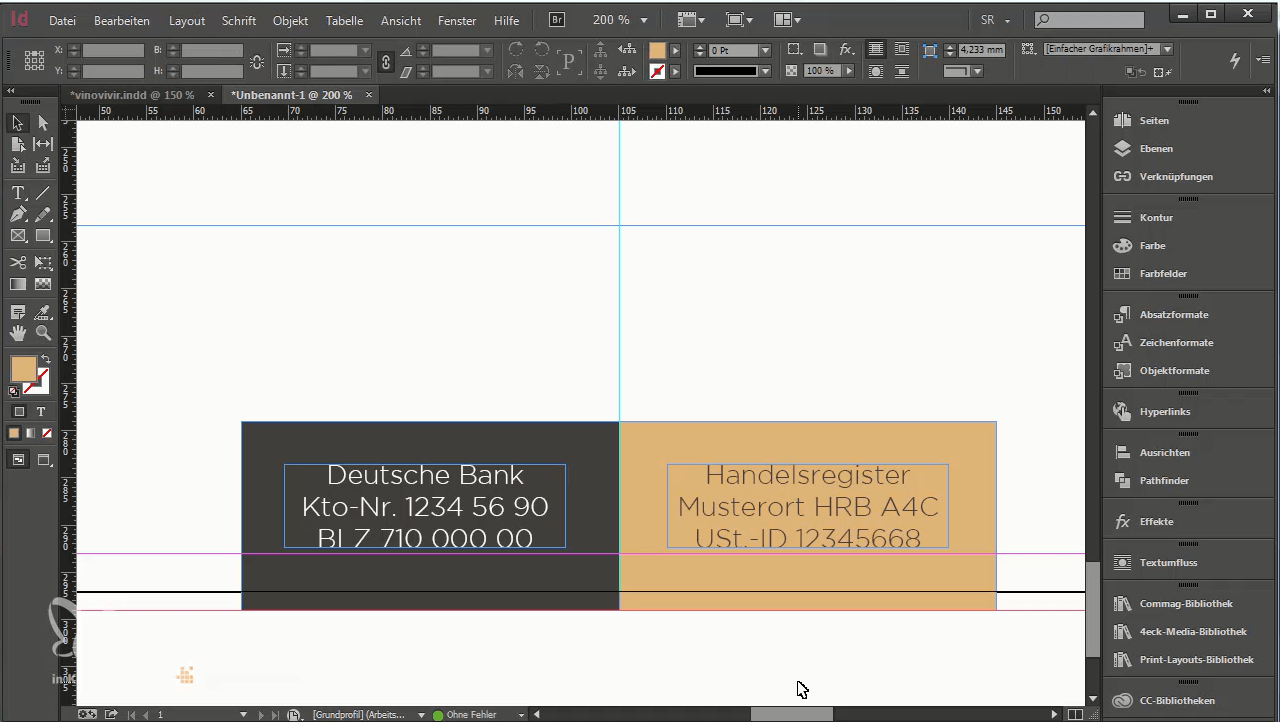Image resolution: width=1280 pixels, height=722 pixels.
Task: Enable wrap around bounding box
Action: pos(902,50)
